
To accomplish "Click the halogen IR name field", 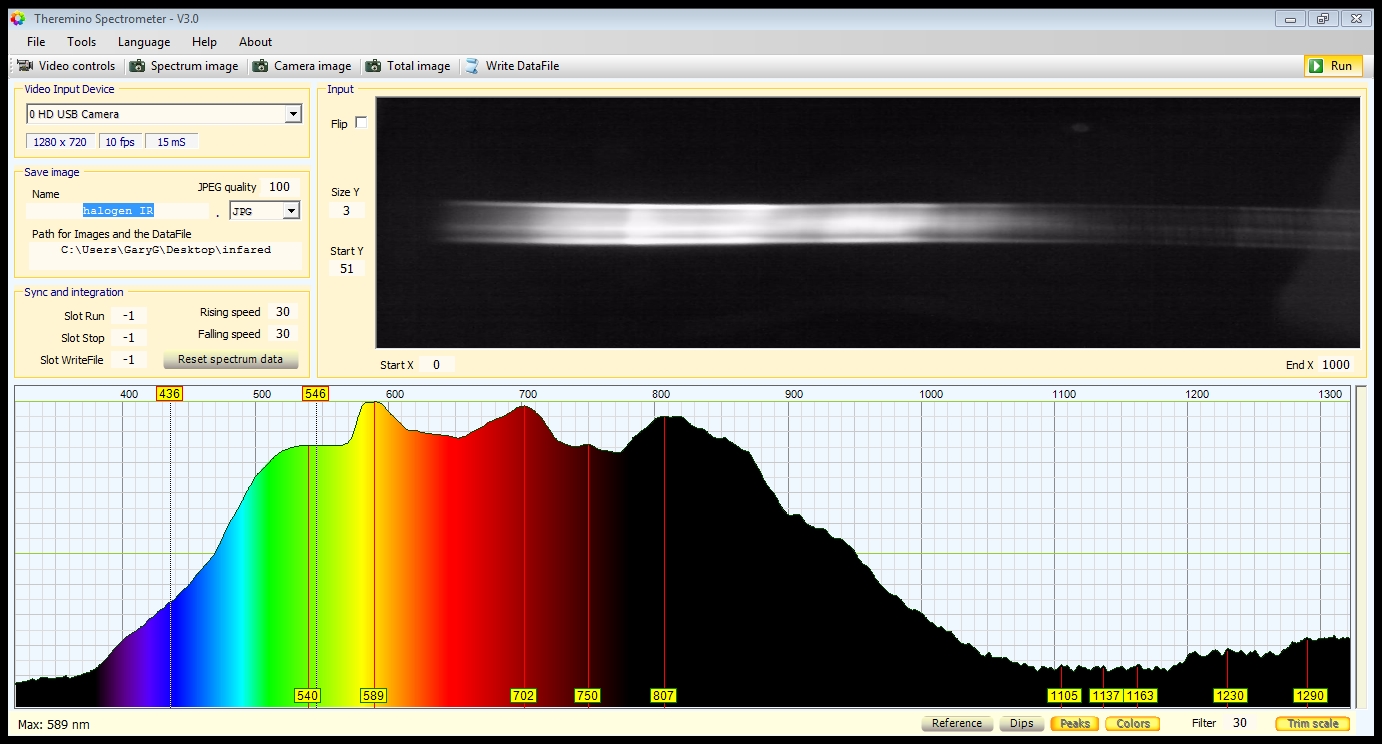I will coord(118,211).
